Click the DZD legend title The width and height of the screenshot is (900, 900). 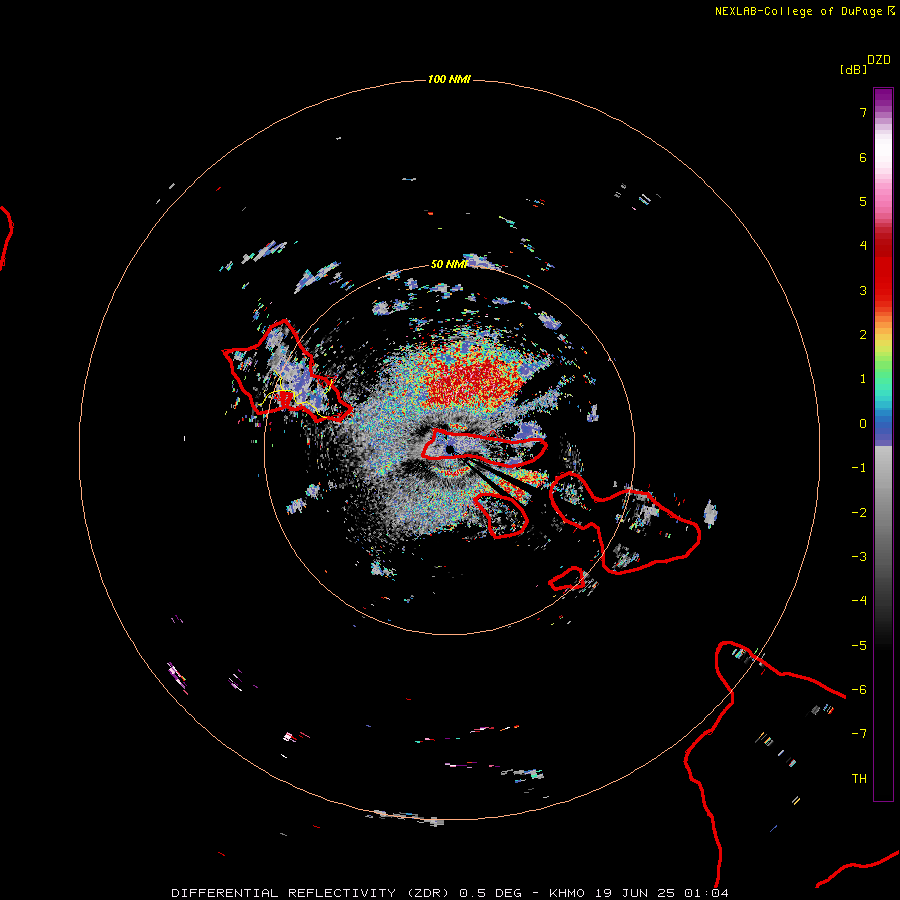coord(879,60)
